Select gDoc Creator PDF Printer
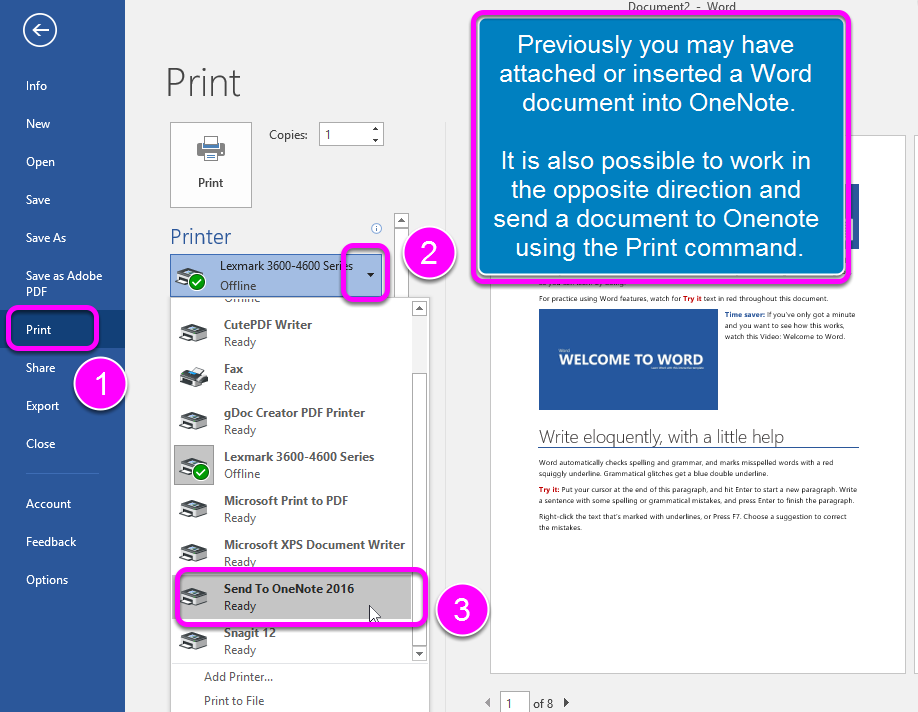918x712 pixels. pos(292,421)
